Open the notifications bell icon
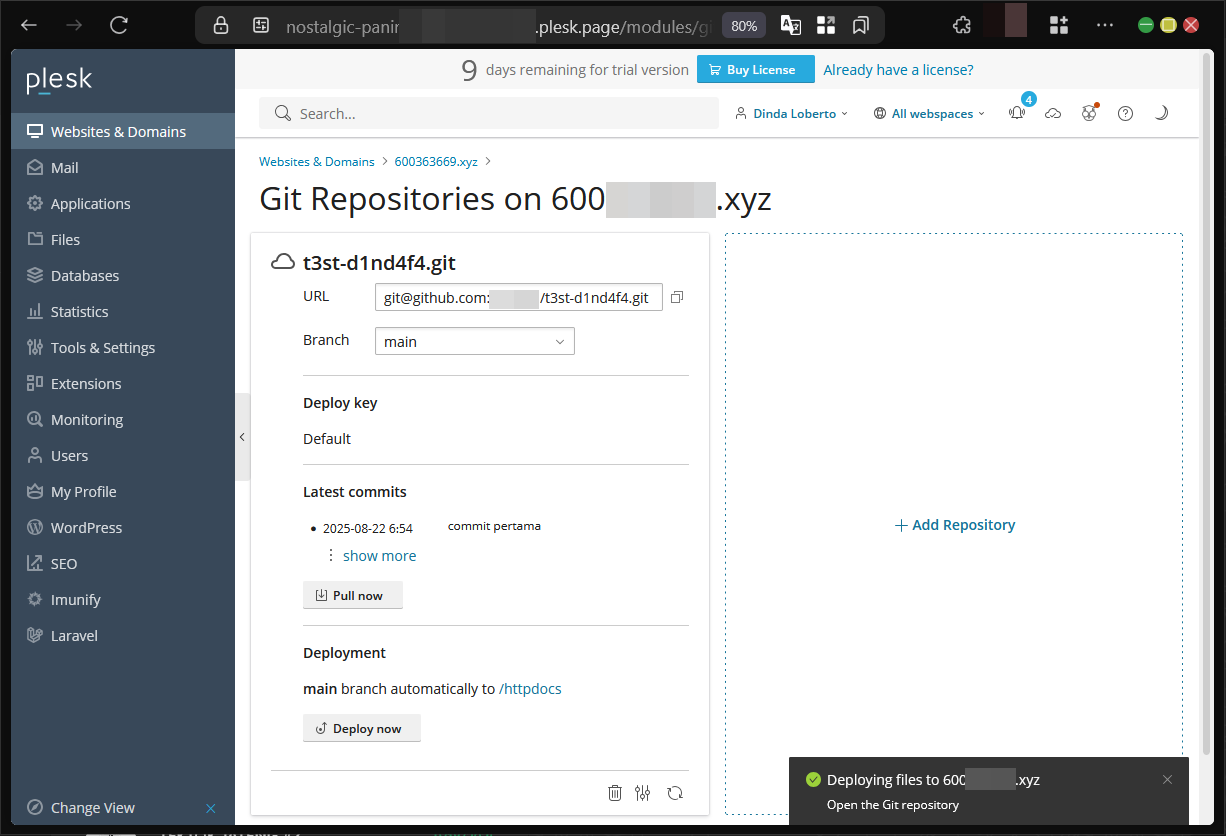The height and width of the screenshot is (836, 1226). (1017, 114)
